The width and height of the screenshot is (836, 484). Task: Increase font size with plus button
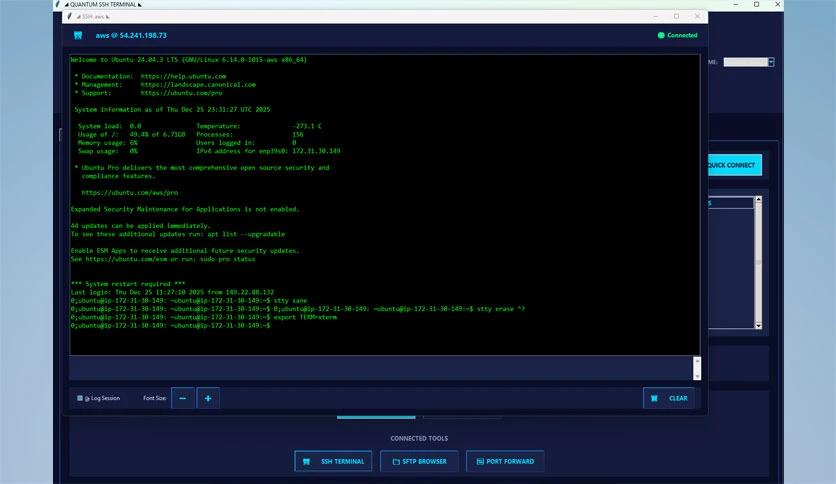tap(208, 398)
